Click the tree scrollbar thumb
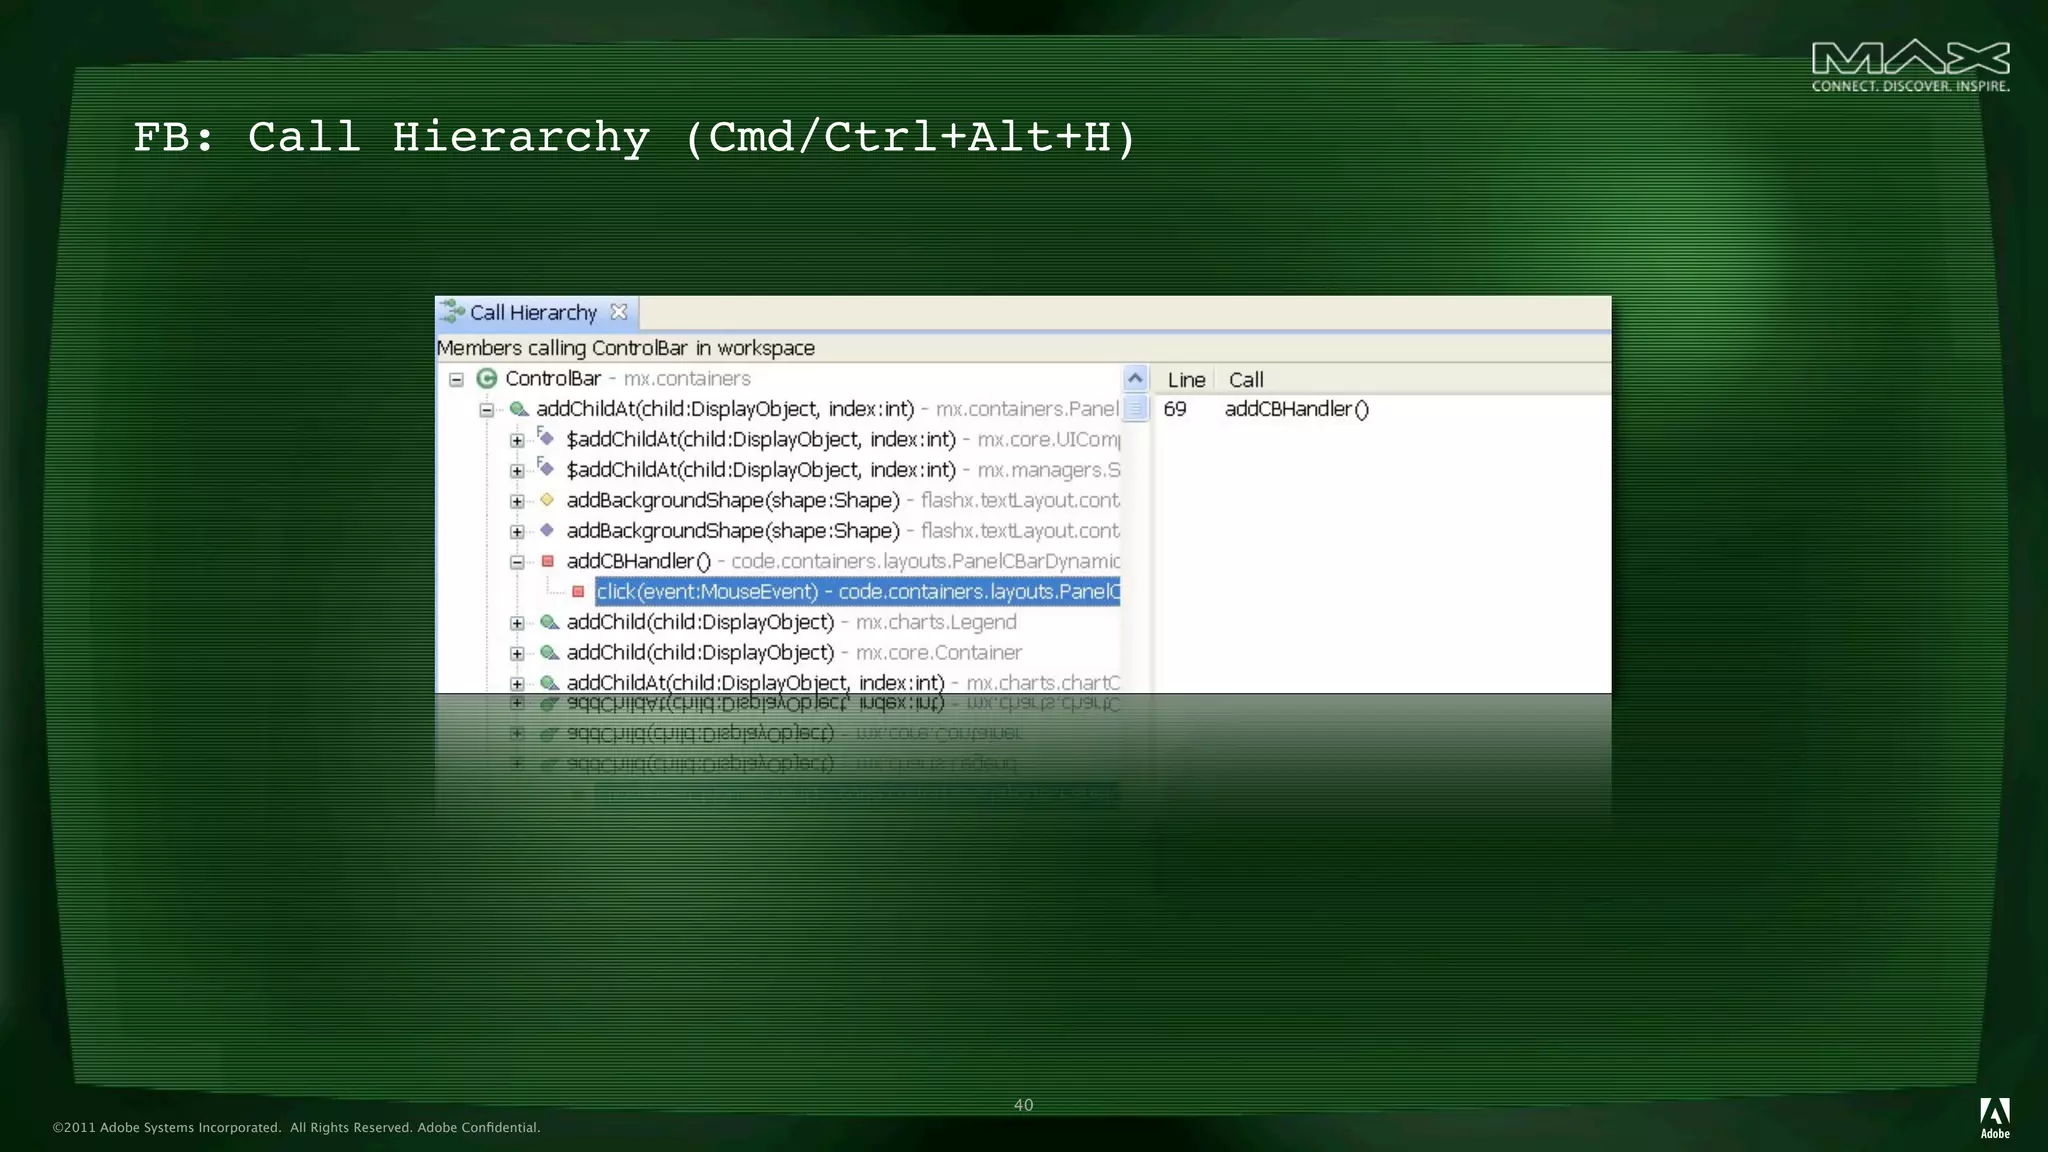The image size is (2048, 1152). (x=1135, y=408)
